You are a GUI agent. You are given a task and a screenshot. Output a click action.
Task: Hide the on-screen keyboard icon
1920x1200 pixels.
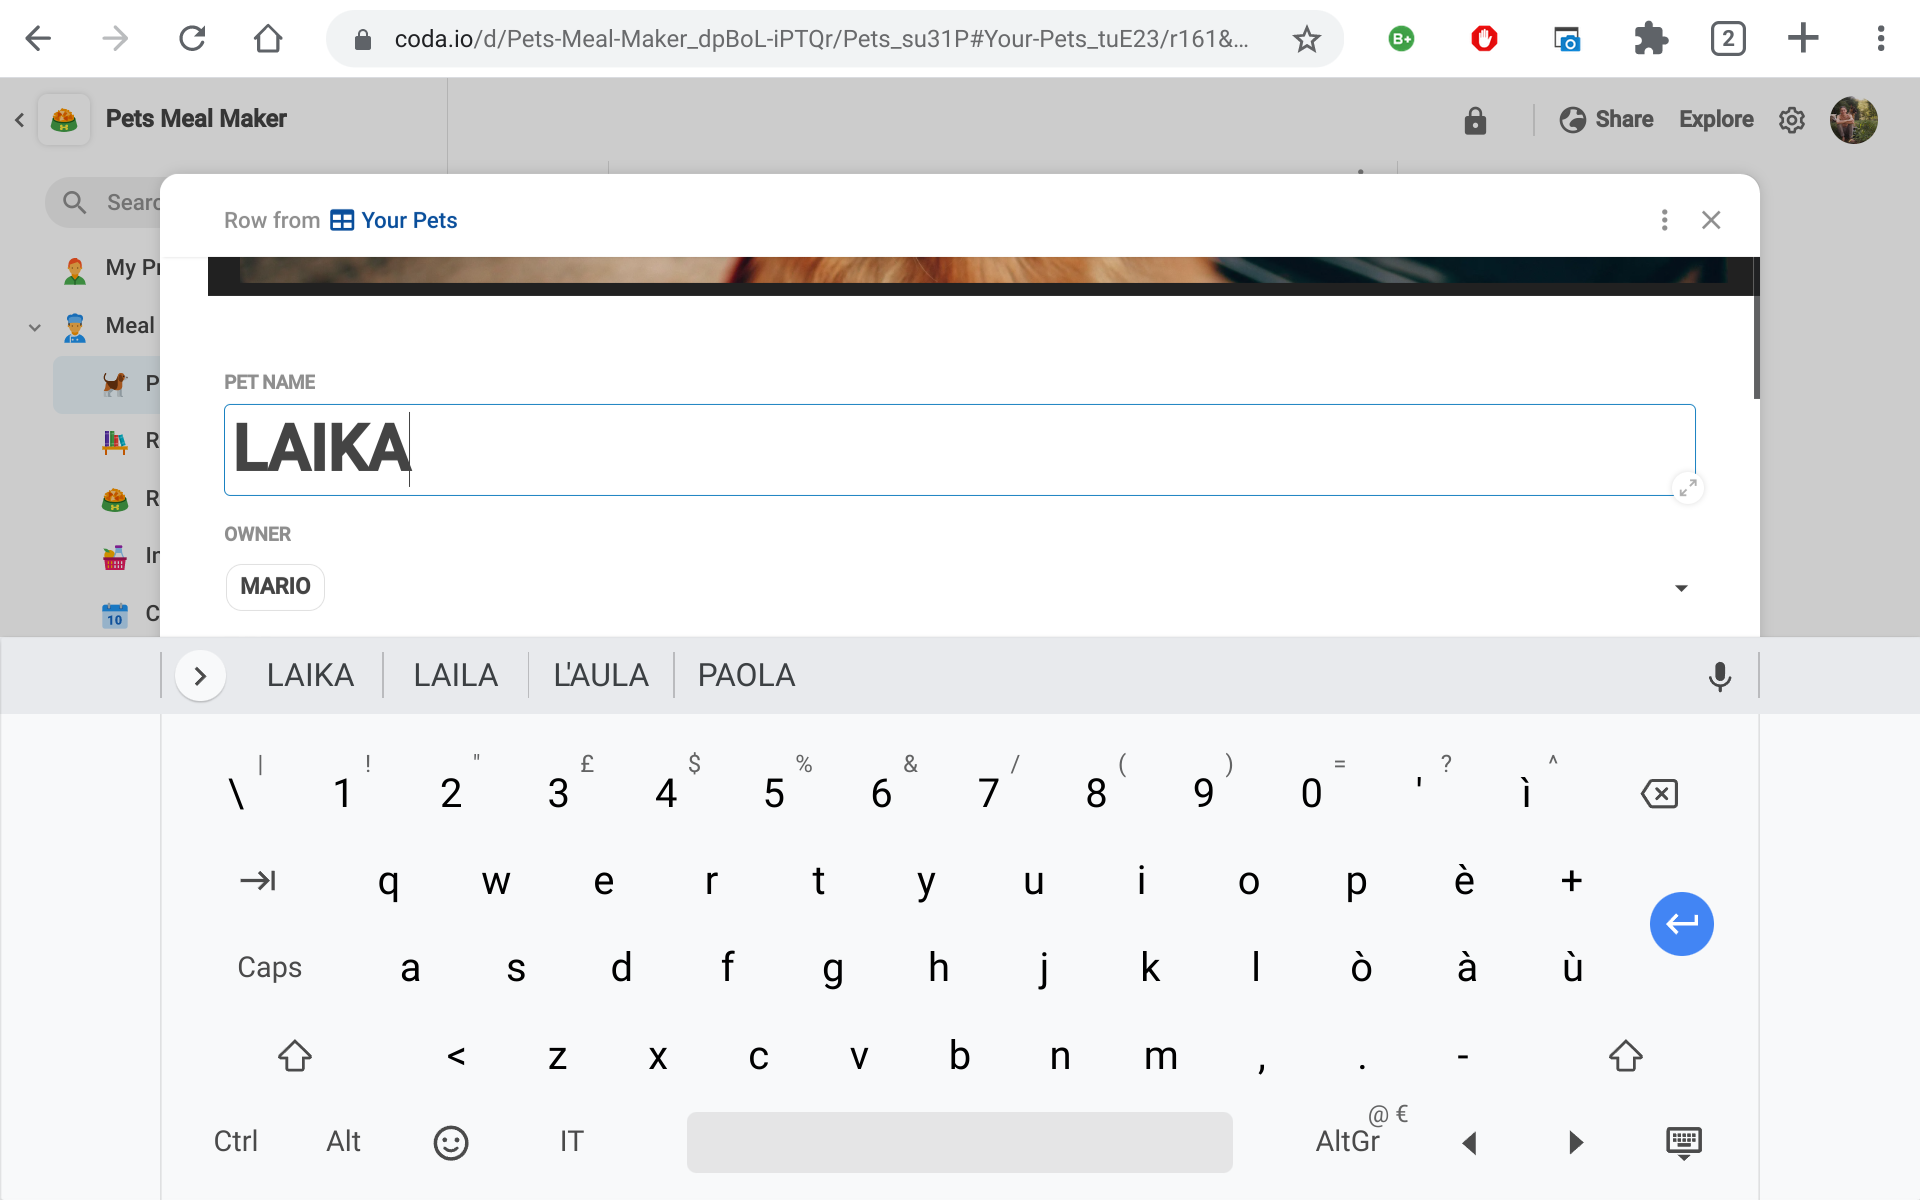(1683, 1142)
